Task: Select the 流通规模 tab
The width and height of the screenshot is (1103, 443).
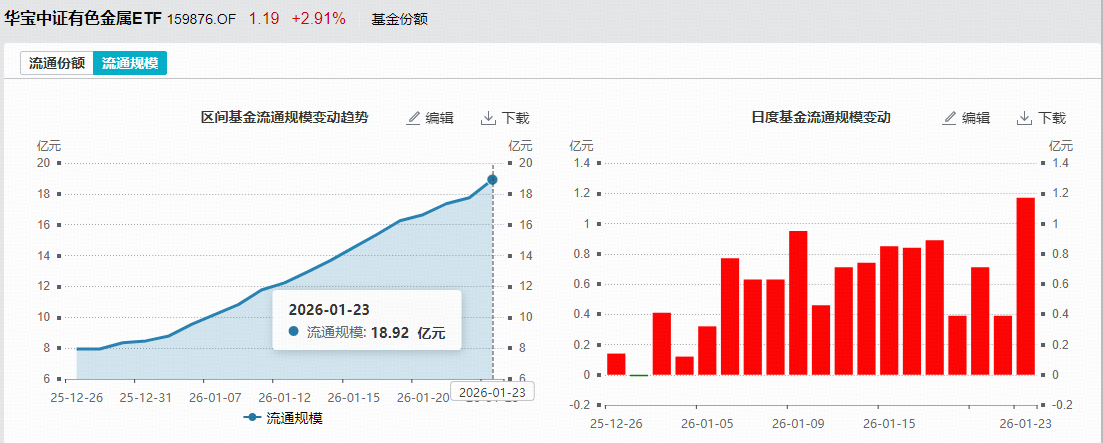Action: 130,63
